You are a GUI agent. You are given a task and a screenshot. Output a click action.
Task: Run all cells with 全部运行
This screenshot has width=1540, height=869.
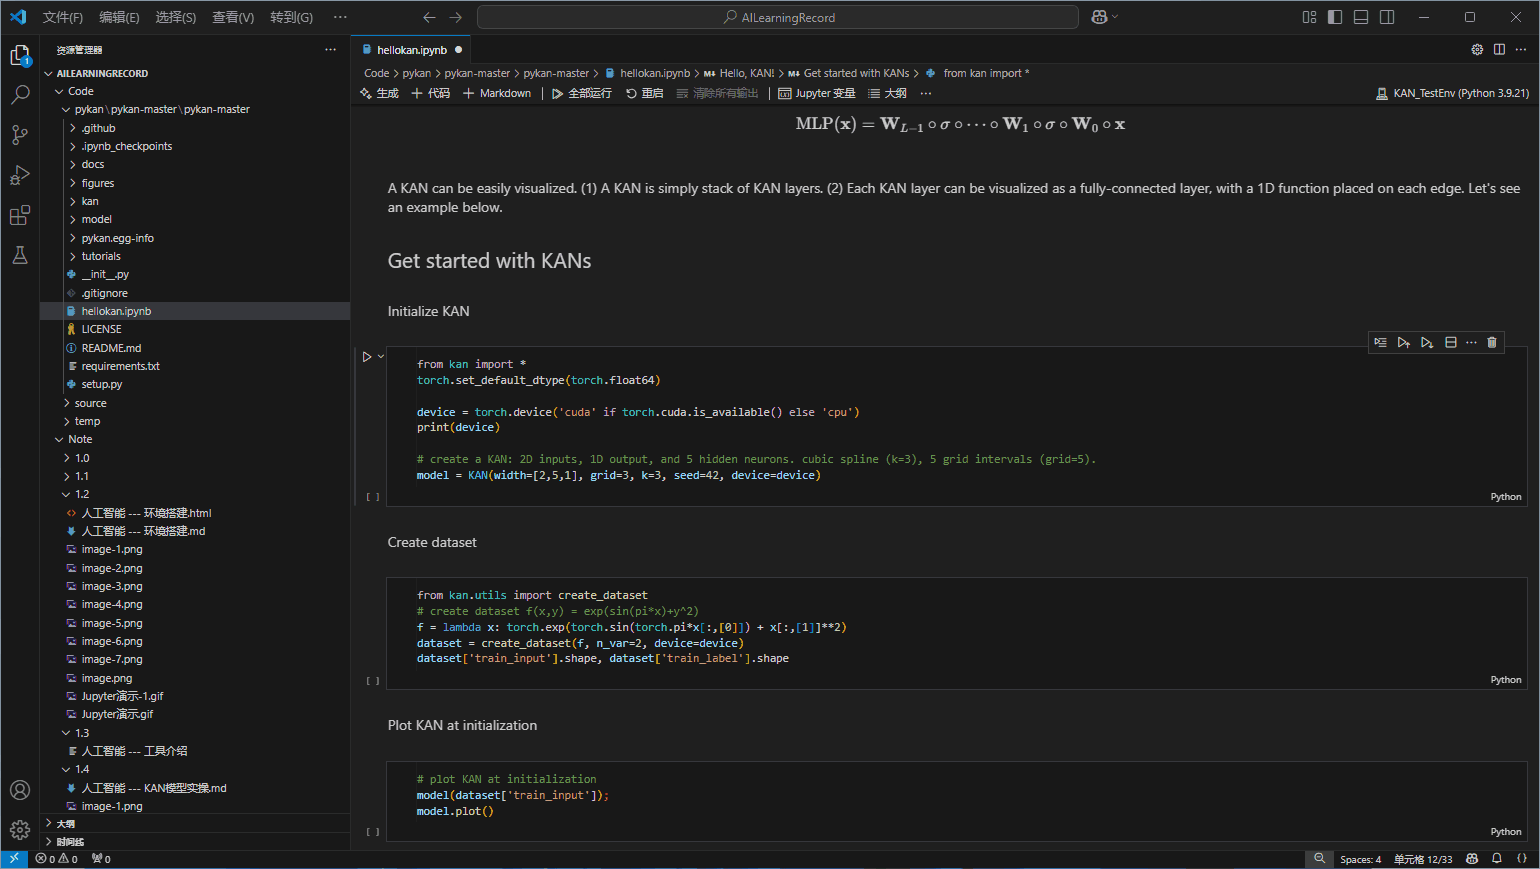pos(581,93)
